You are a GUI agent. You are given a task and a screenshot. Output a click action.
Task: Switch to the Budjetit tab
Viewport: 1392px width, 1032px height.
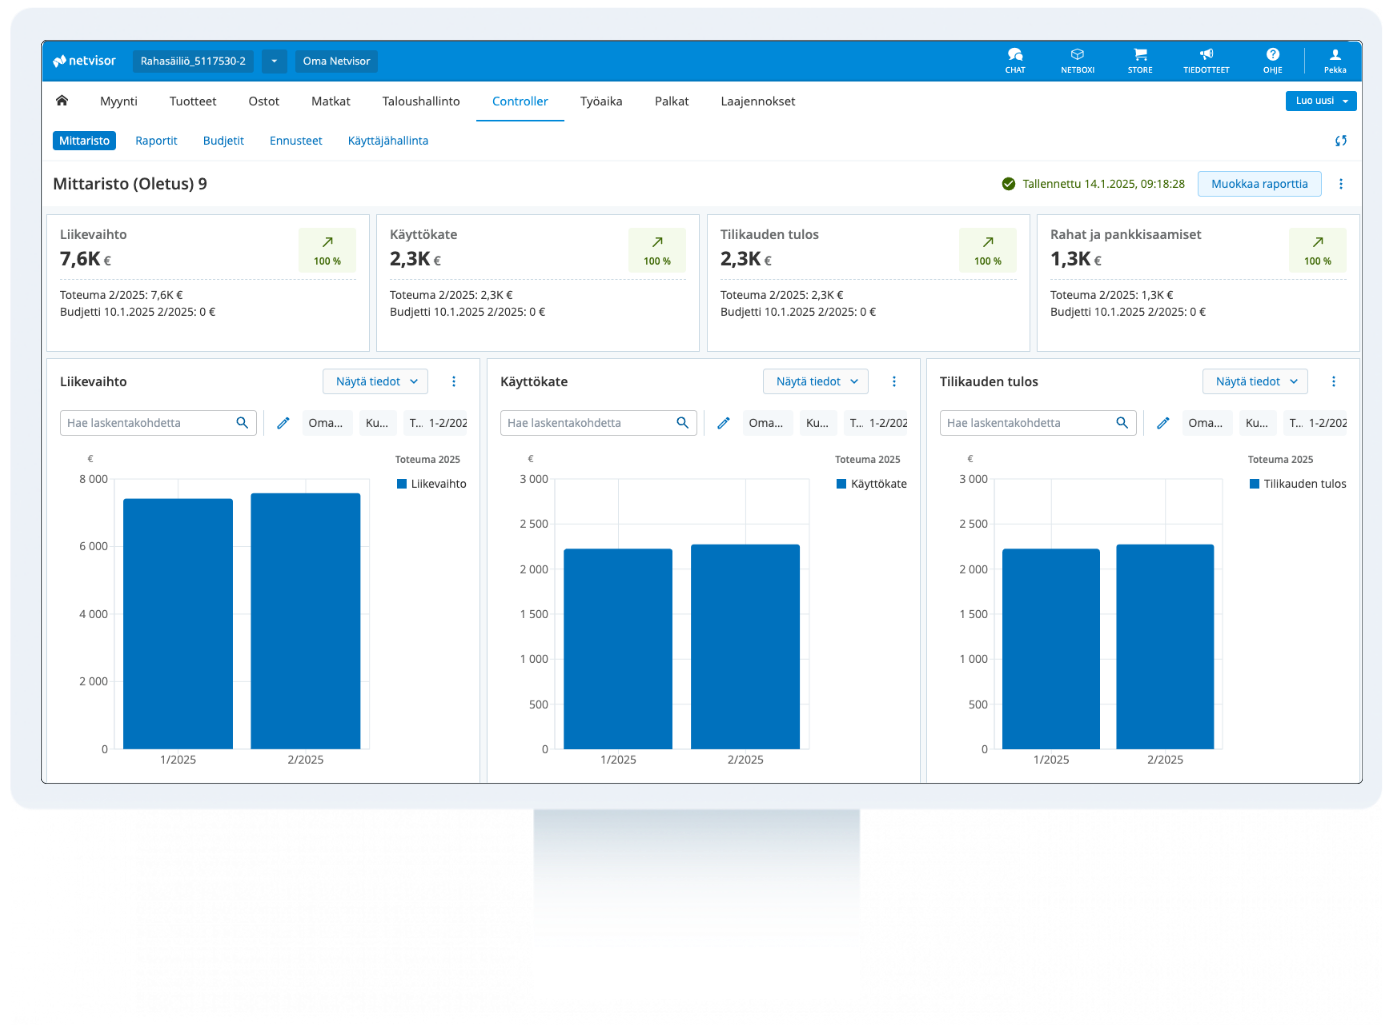pyautogui.click(x=223, y=141)
